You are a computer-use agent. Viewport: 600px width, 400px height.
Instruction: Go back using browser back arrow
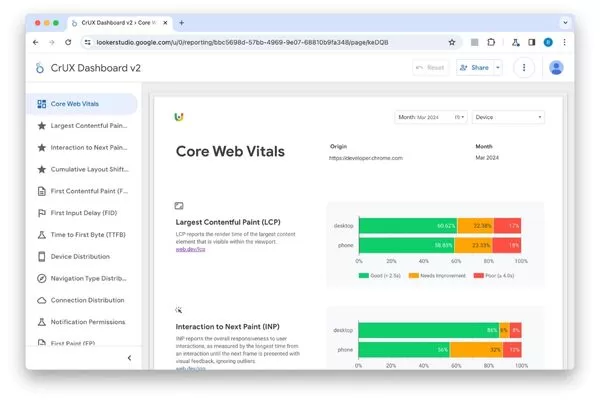36,42
